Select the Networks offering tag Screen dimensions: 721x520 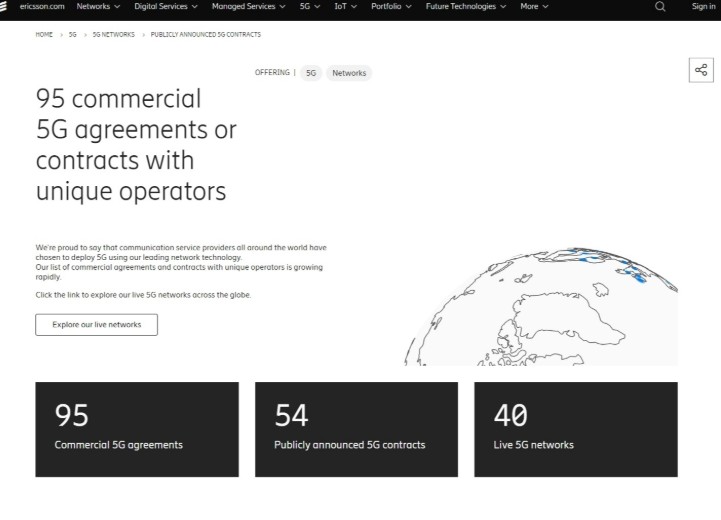(349, 73)
